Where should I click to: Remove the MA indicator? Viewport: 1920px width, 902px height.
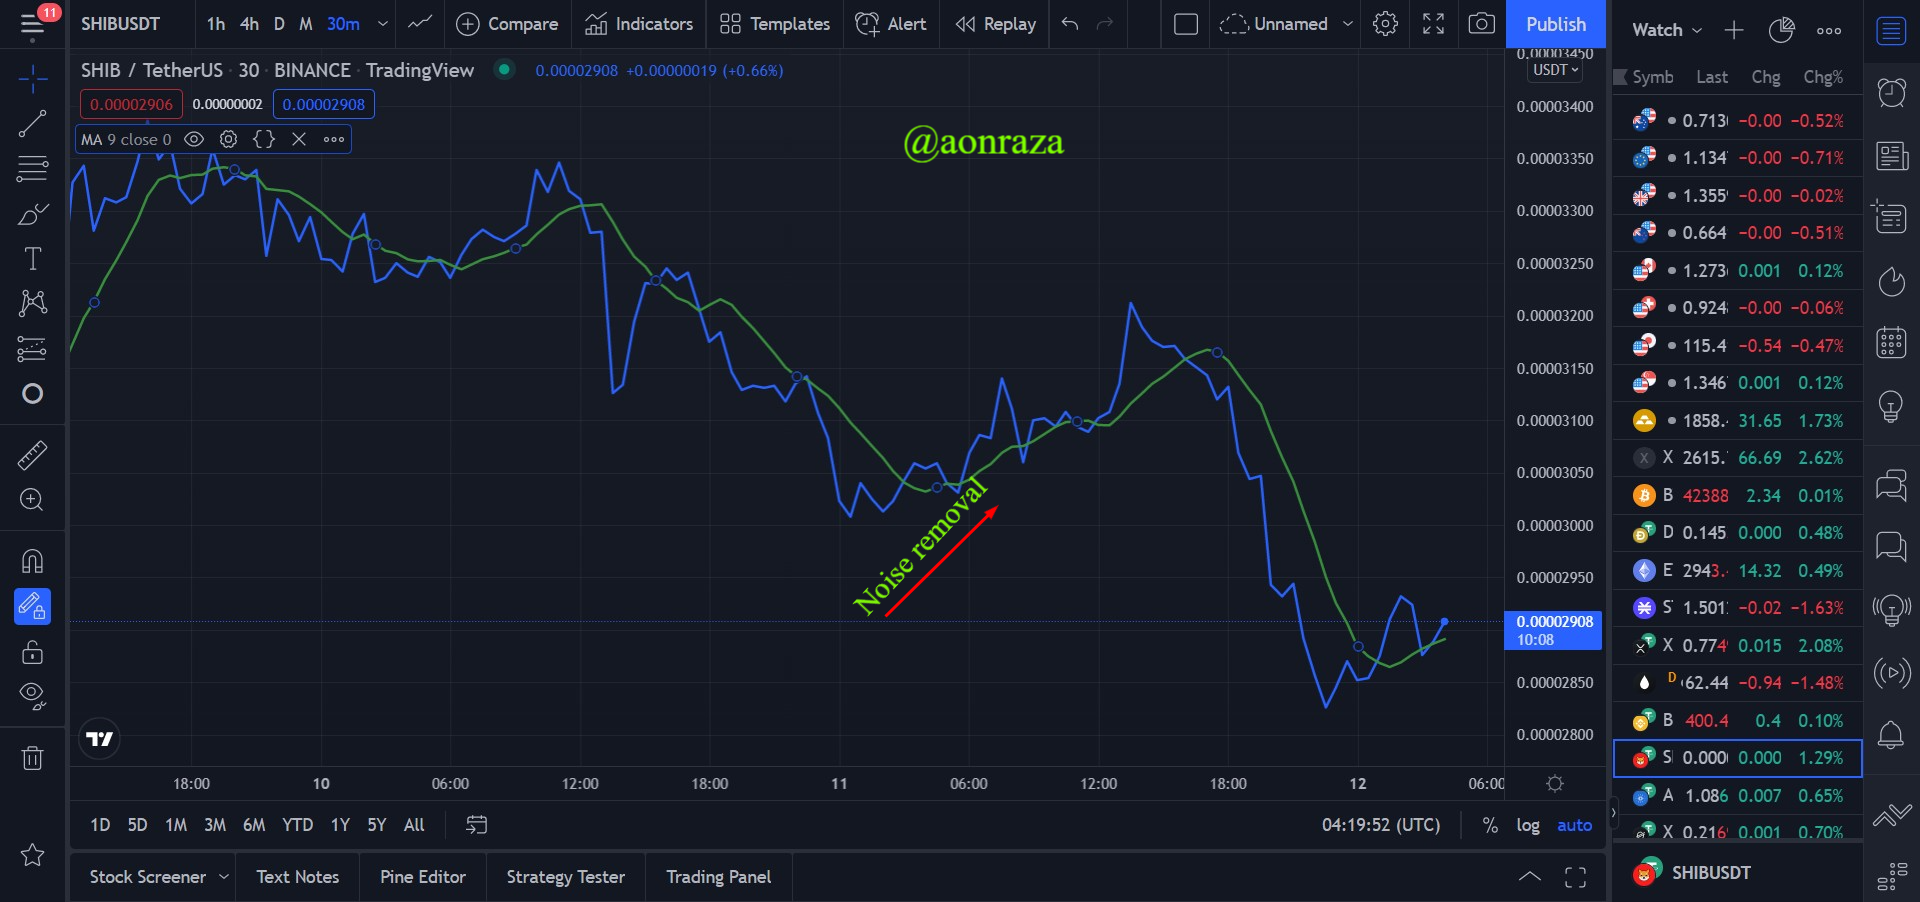(x=299, y=139)
